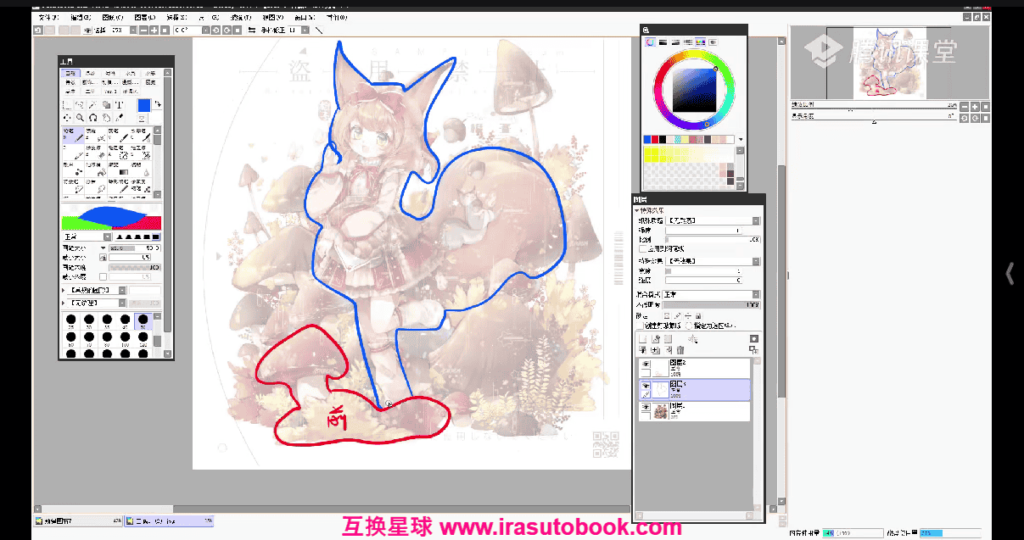Tick the checkbox below the brush density slider
This screenshot has width=1024, height=540.
pos(103,277)
